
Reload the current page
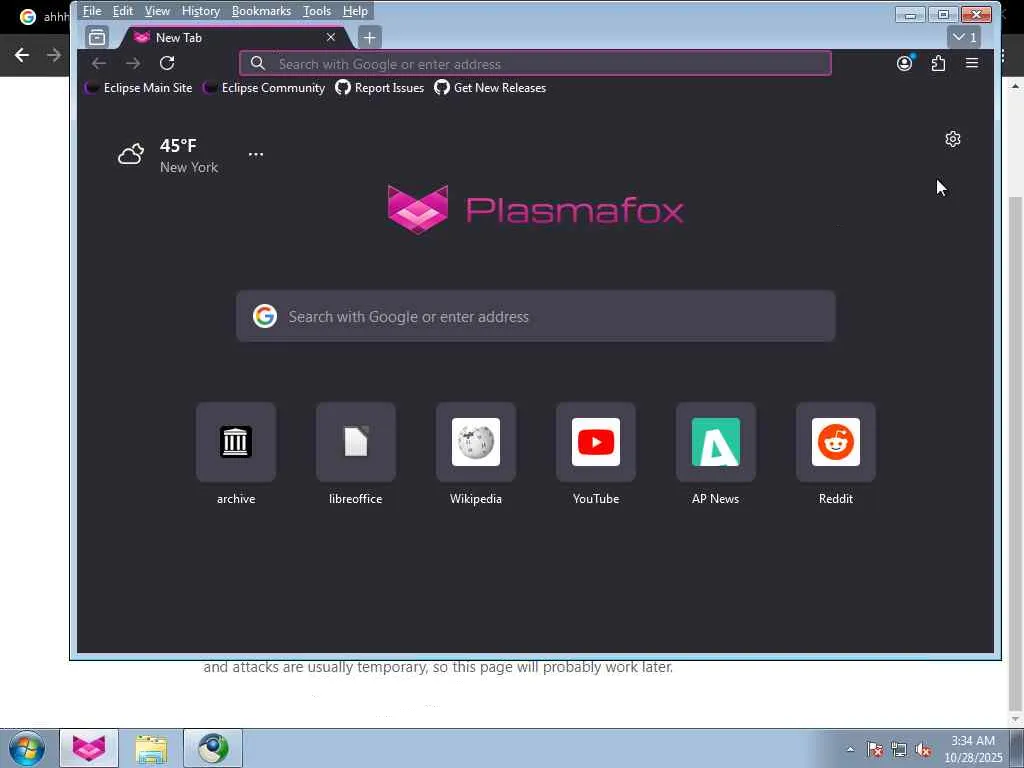point(167,63)
